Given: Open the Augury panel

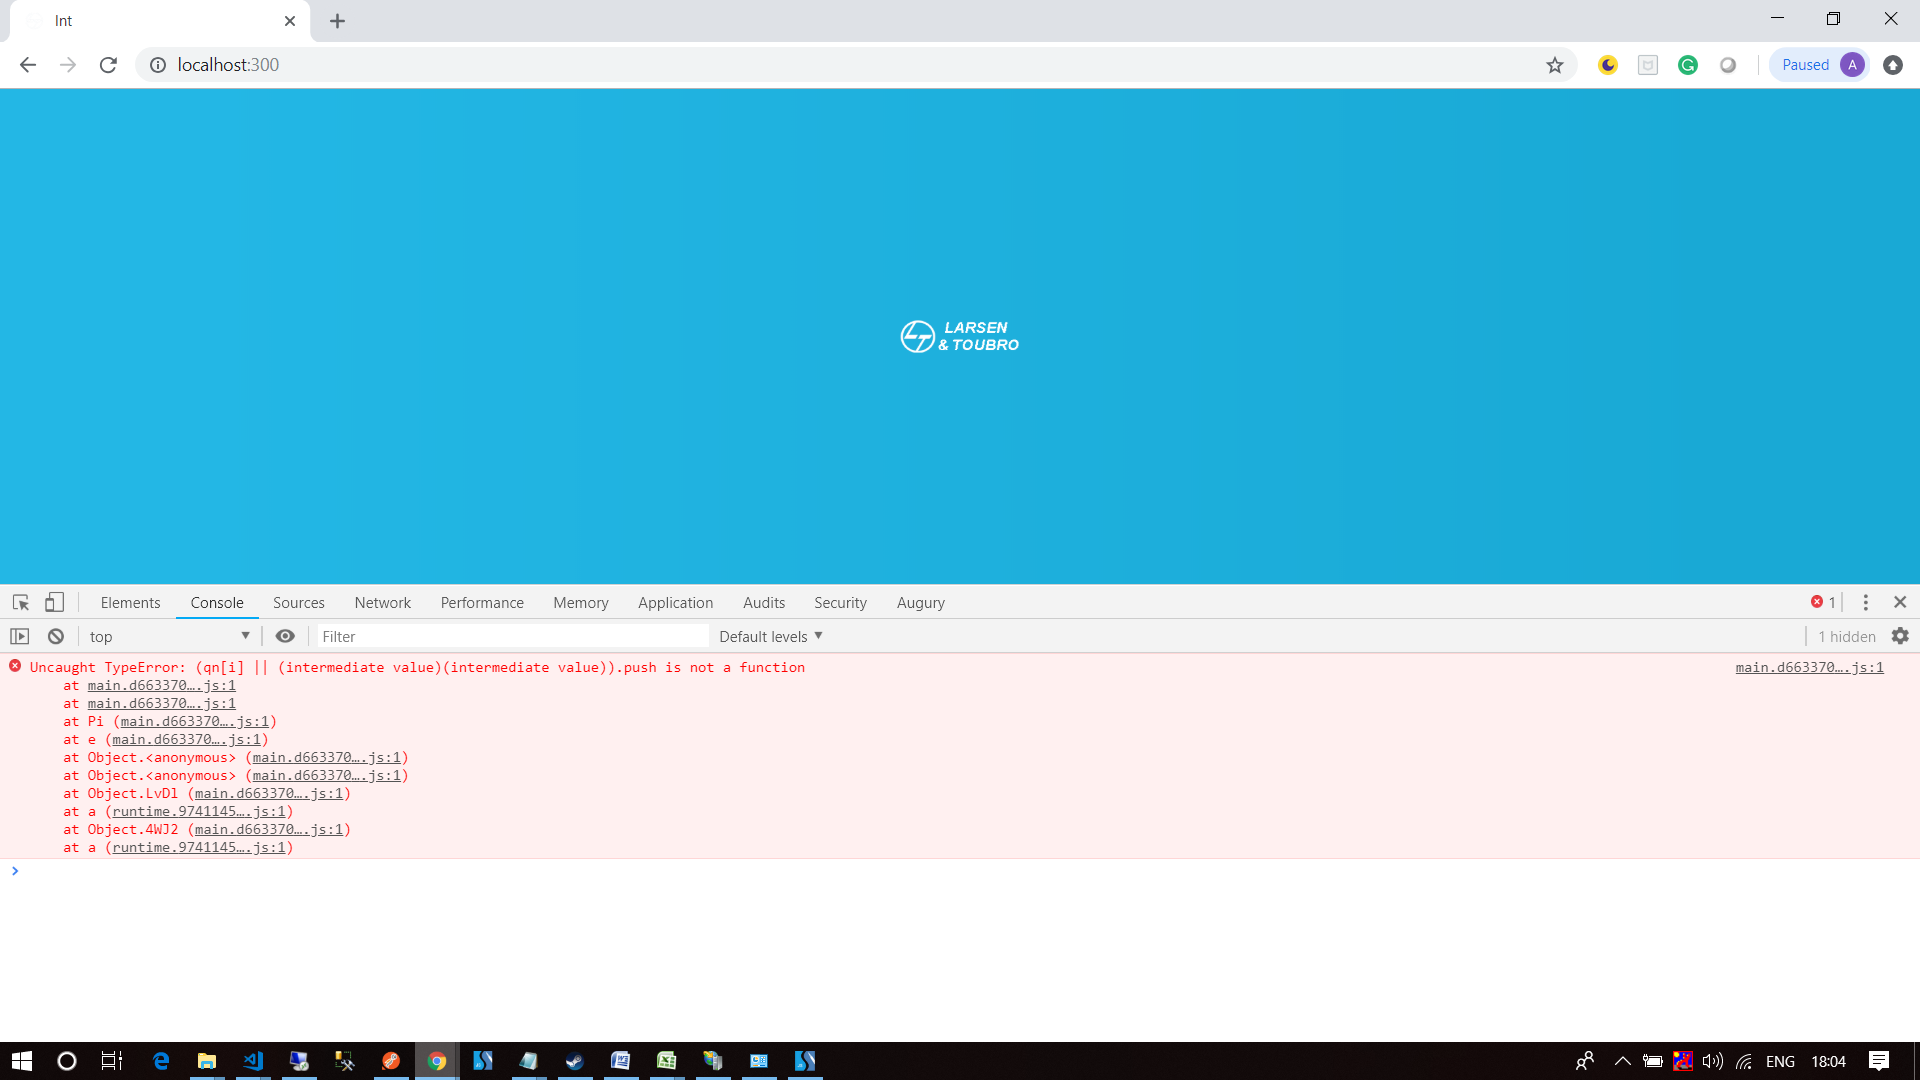Looking at the screenshot, I should [x=920, y=602].
